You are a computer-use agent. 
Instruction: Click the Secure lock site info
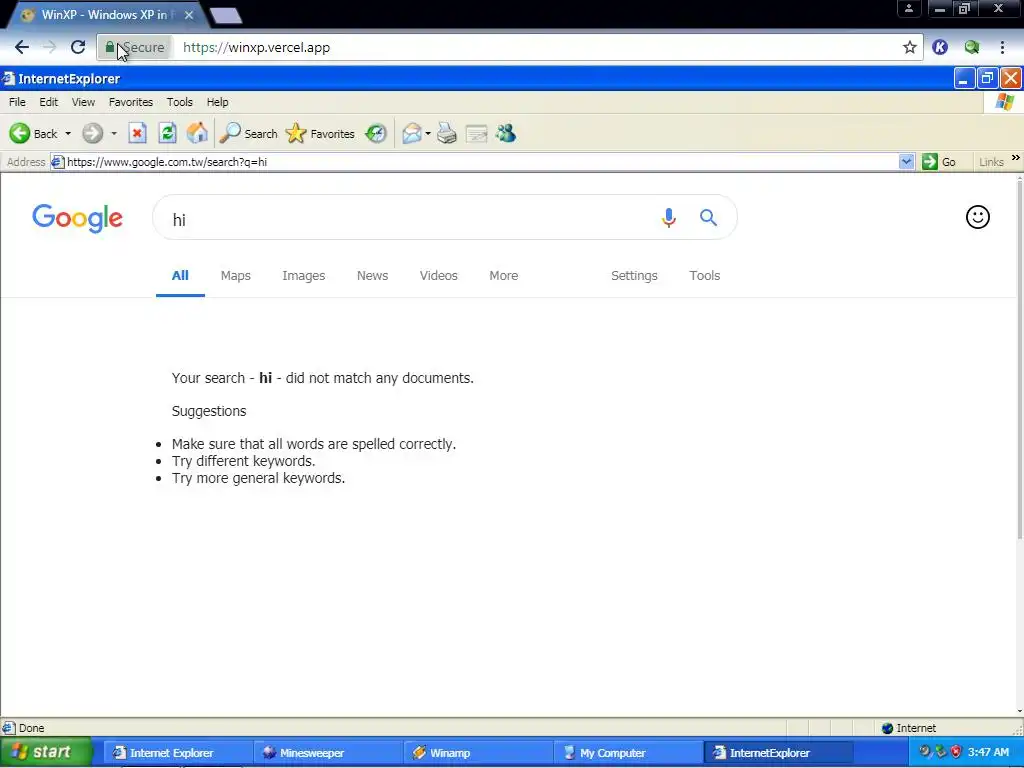coord(135,47)
